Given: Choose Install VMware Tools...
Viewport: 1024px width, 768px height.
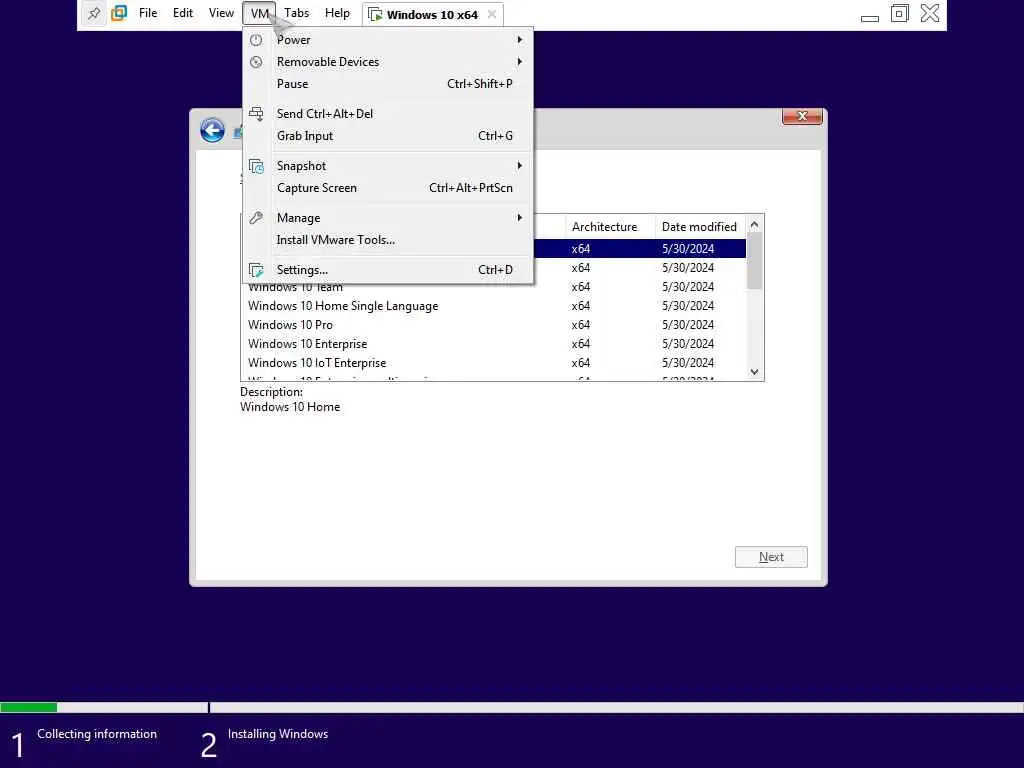Looking at the screenshot, I should tap(388, 240).
